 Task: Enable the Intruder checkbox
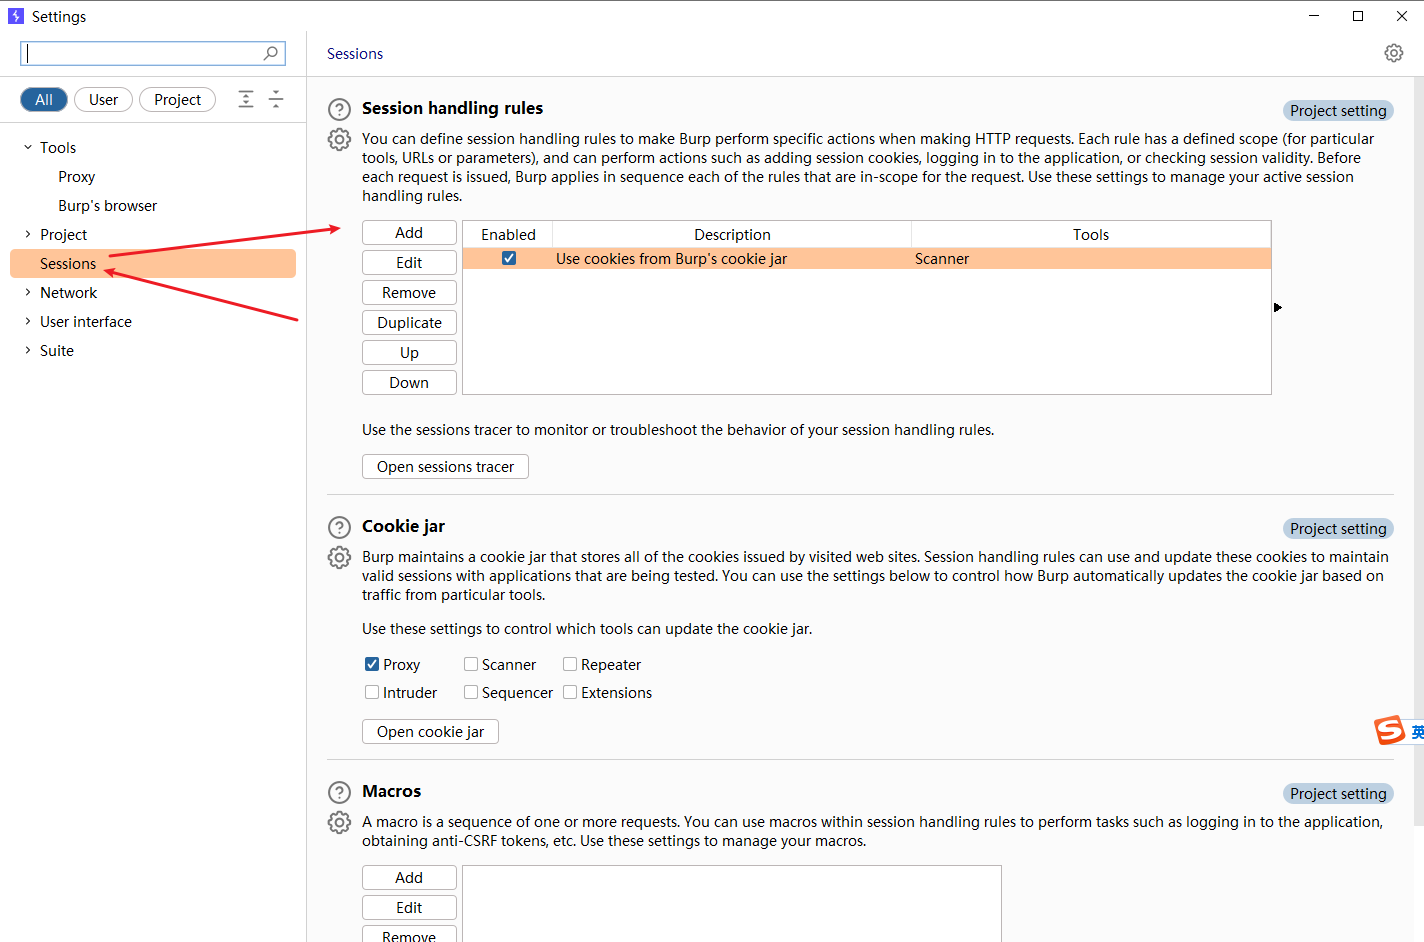click(x=372, y=692)
